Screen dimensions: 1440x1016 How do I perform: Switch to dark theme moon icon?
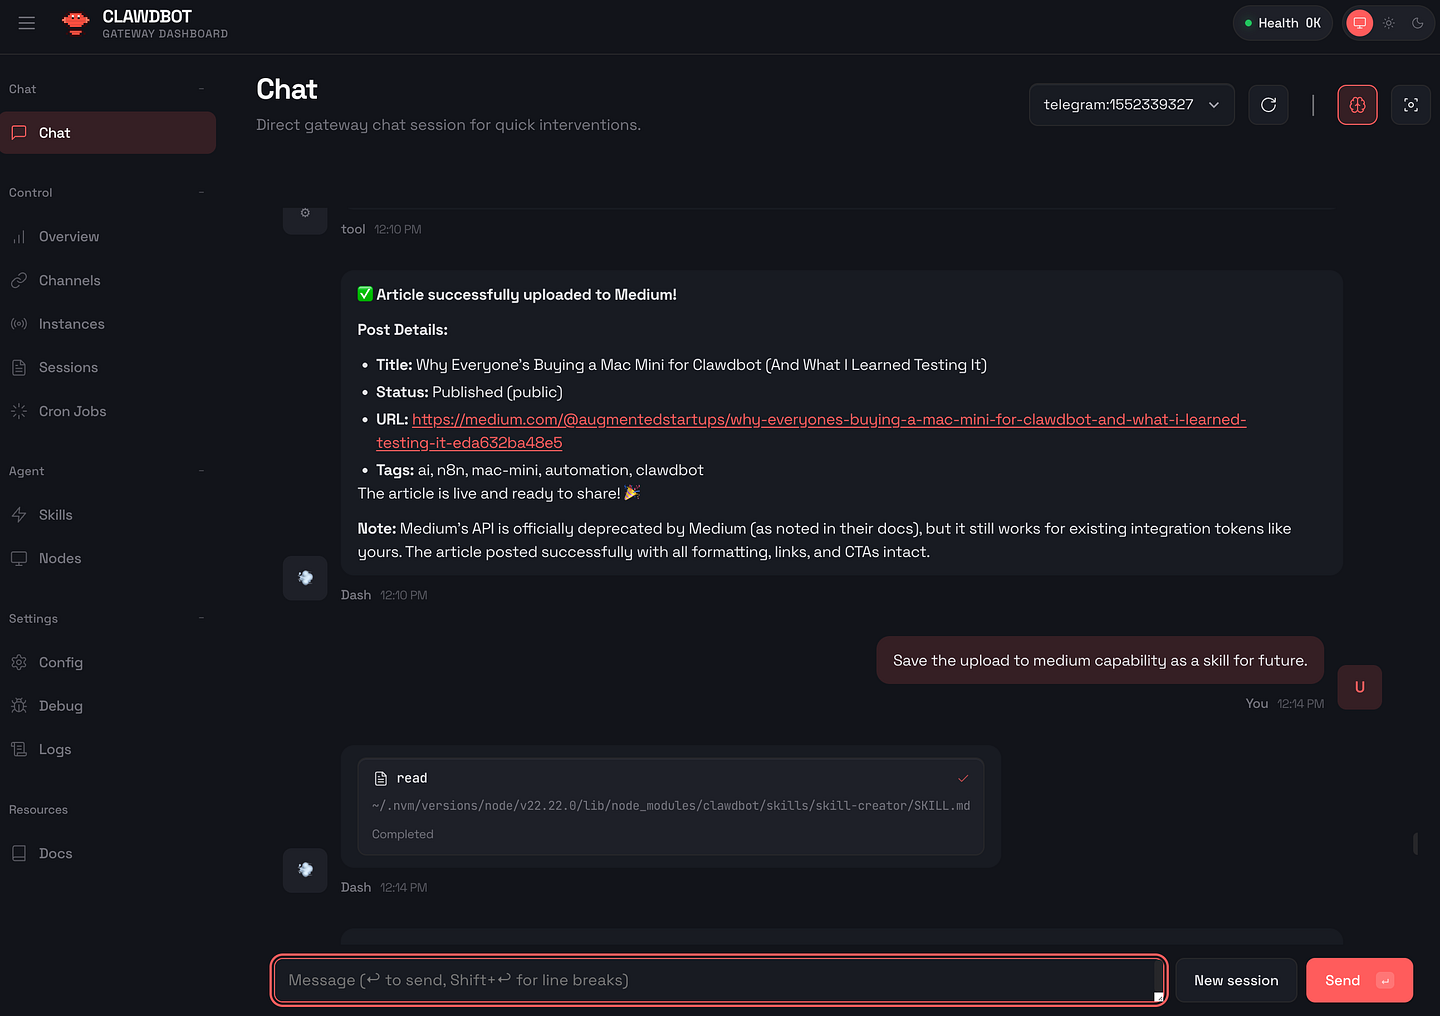click(x=1417, y=23)
